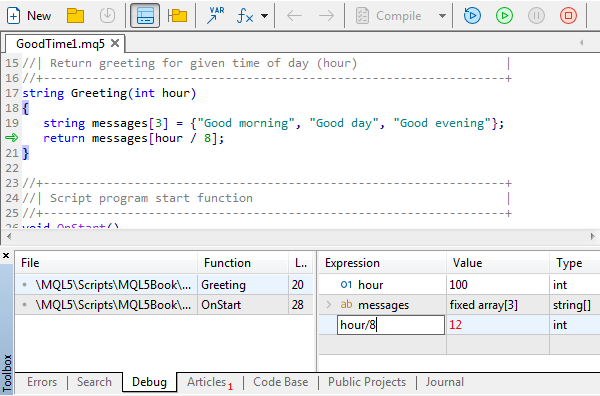600x396 pixels.
Task: Click the tab scroll left arrow
Action: [581, 42]
